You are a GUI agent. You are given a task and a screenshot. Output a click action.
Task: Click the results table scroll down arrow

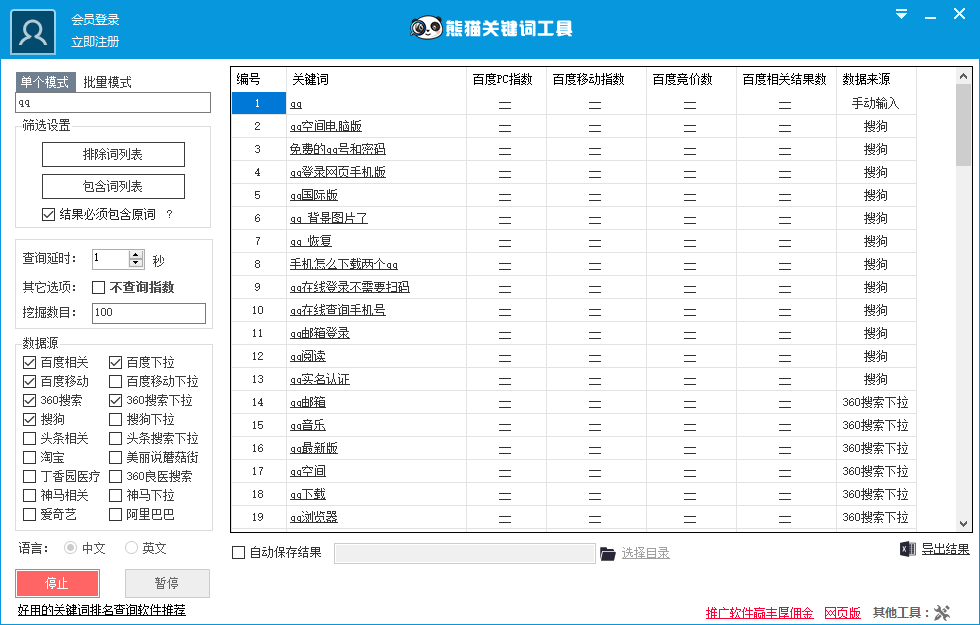click(x=963, y=524)
